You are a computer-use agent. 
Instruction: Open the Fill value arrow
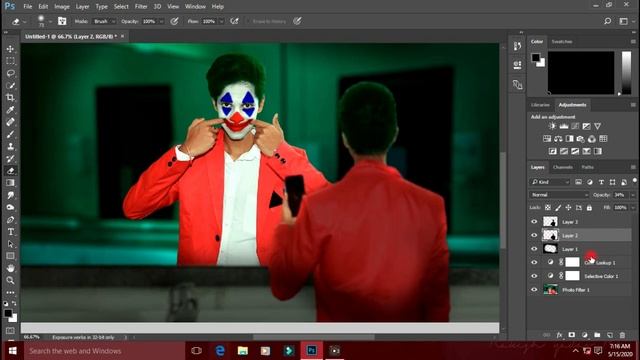(633, 208)
